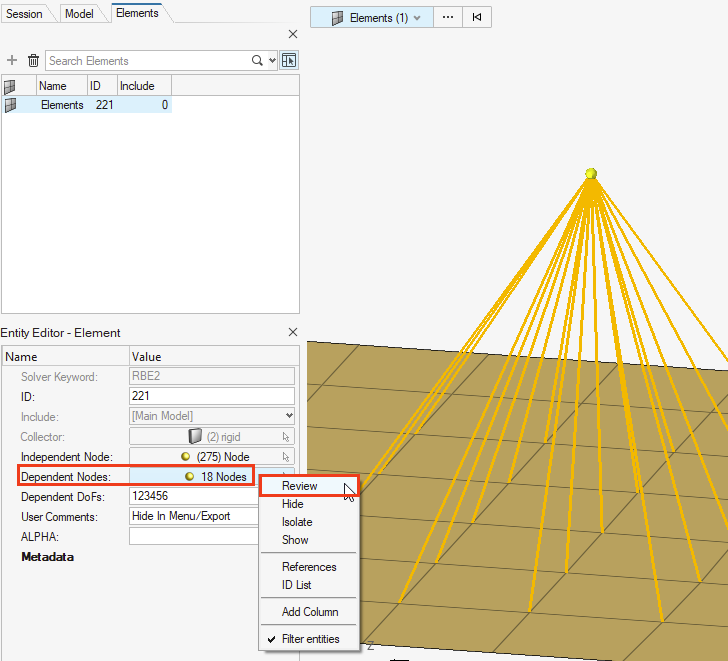
Task: Open the three-dots options button
Action: coord(448,17)
